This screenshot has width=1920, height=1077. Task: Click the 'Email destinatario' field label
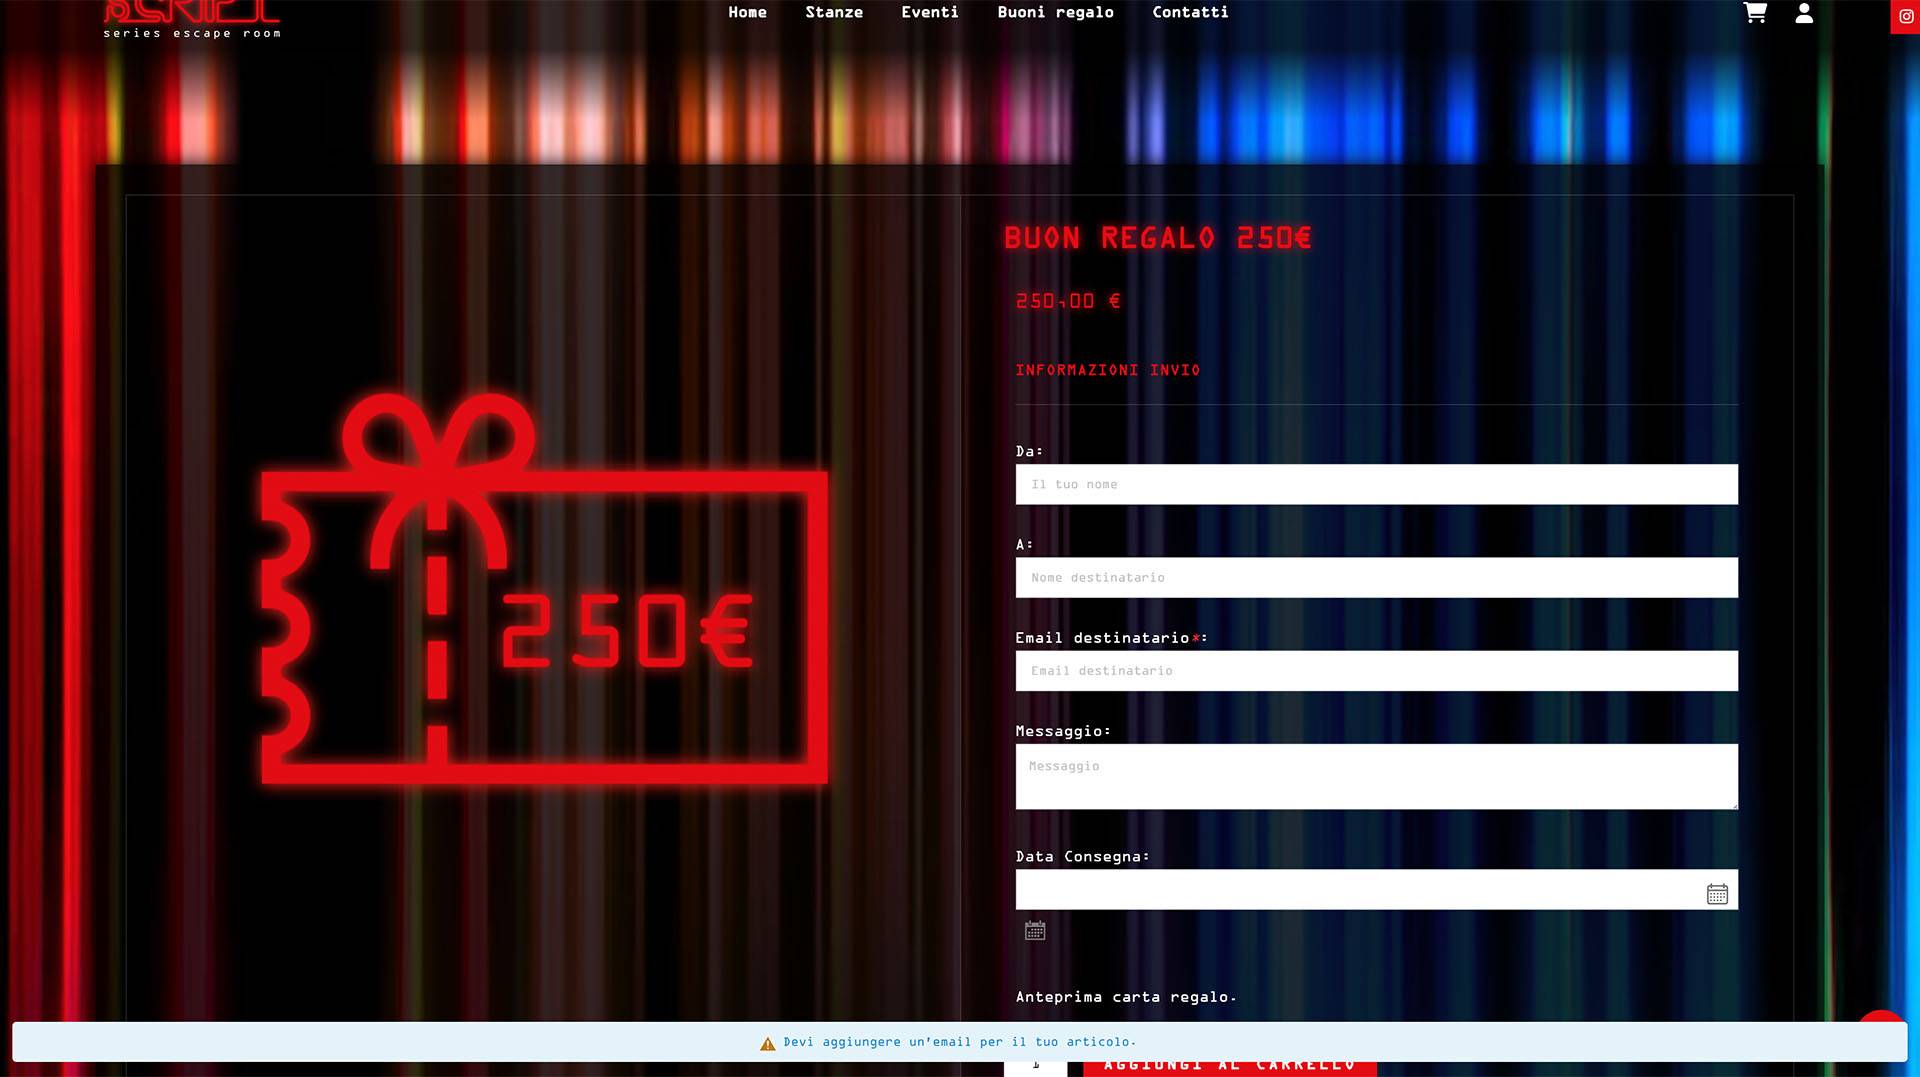1111,638
